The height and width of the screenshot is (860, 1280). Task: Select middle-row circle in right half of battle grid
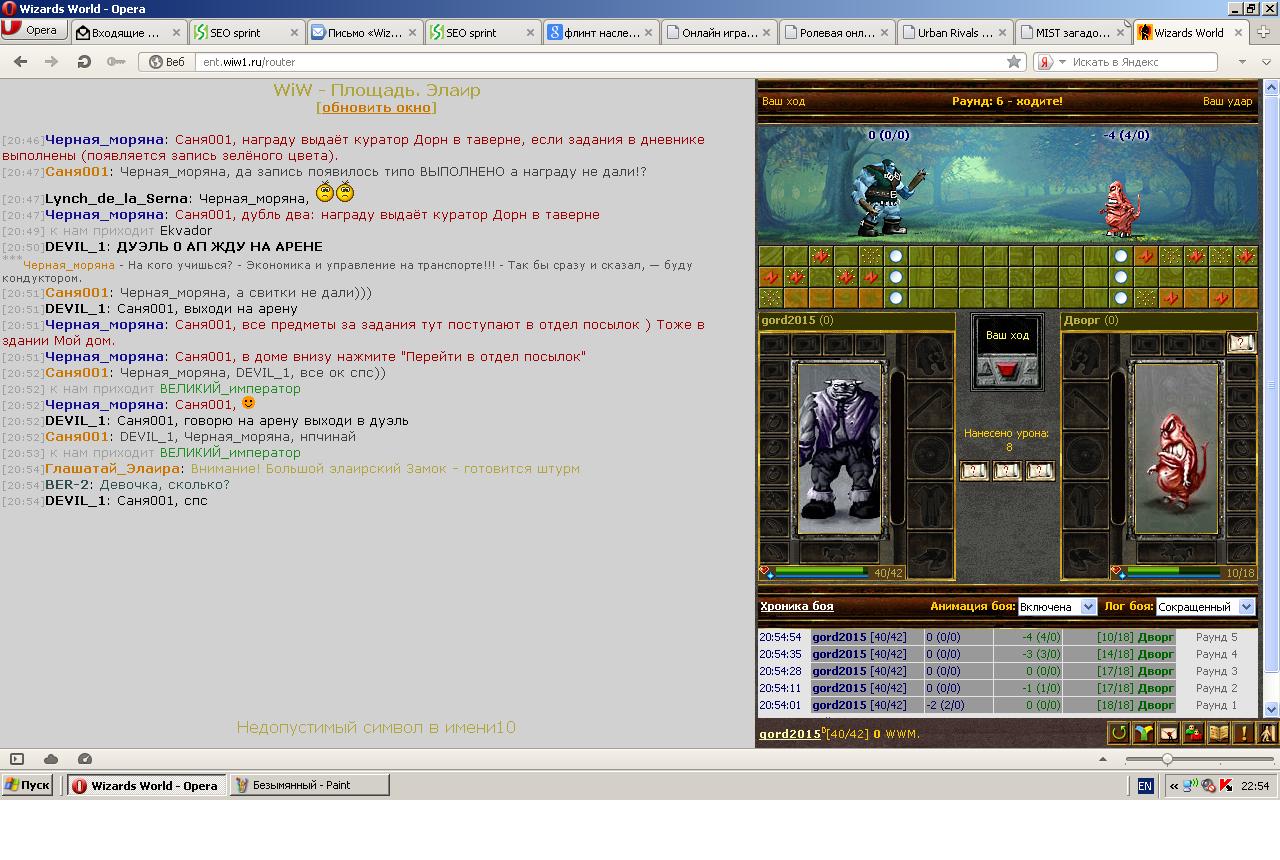[x=1121, y=277]
